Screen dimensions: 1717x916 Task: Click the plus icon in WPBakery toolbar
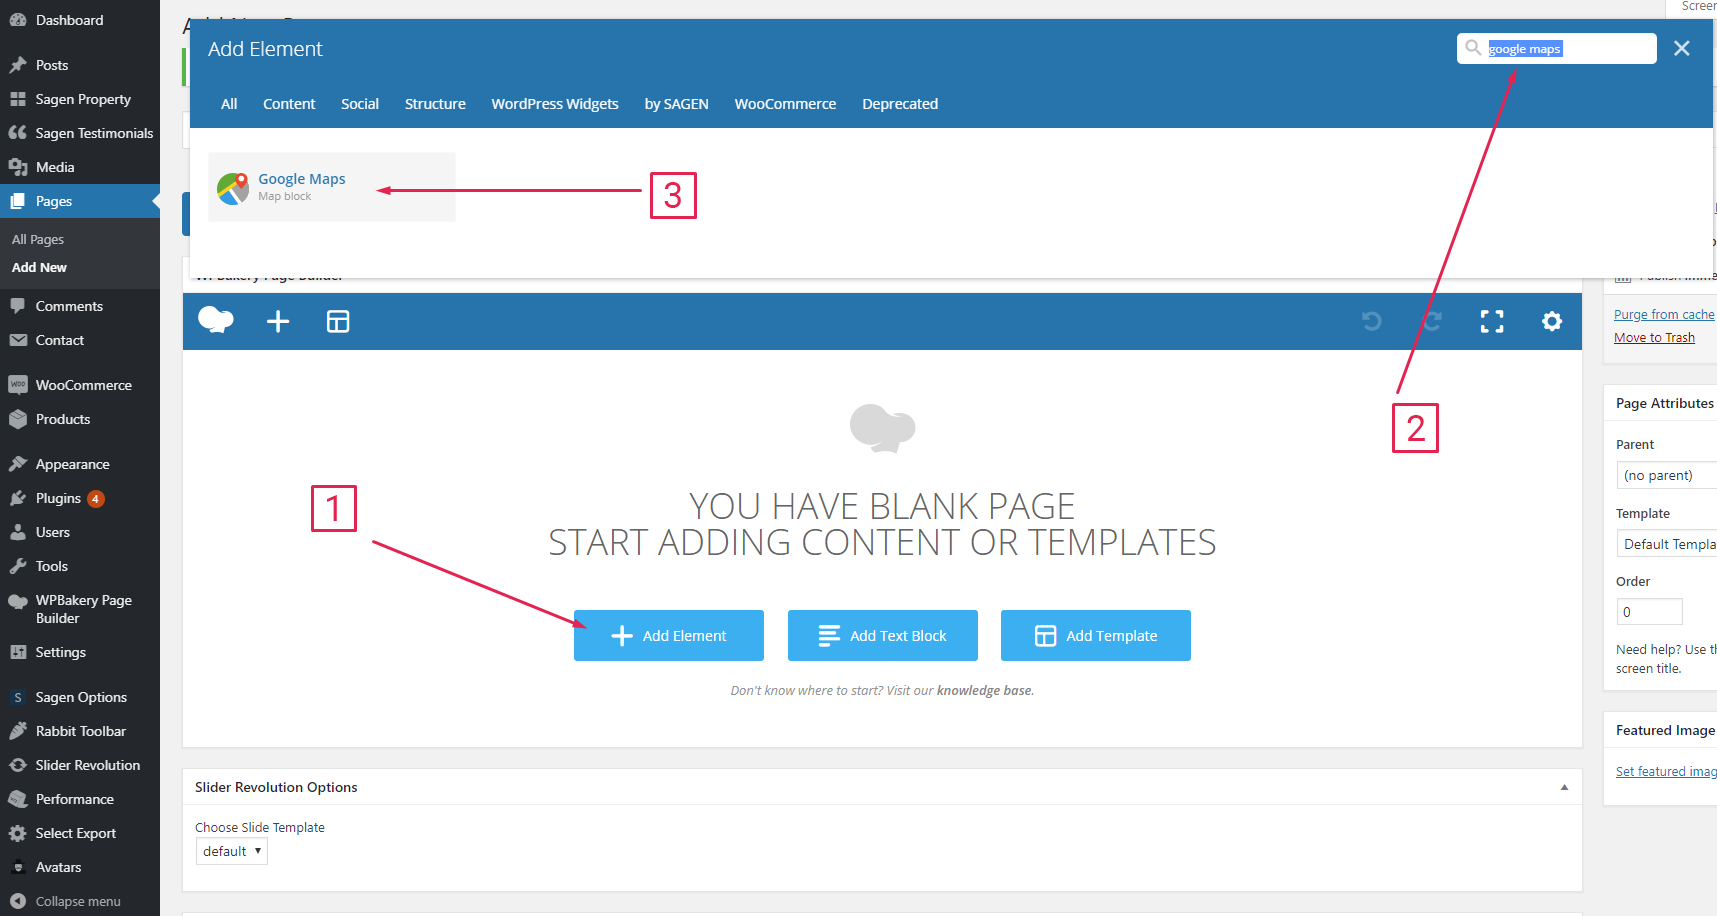point(278,321)
